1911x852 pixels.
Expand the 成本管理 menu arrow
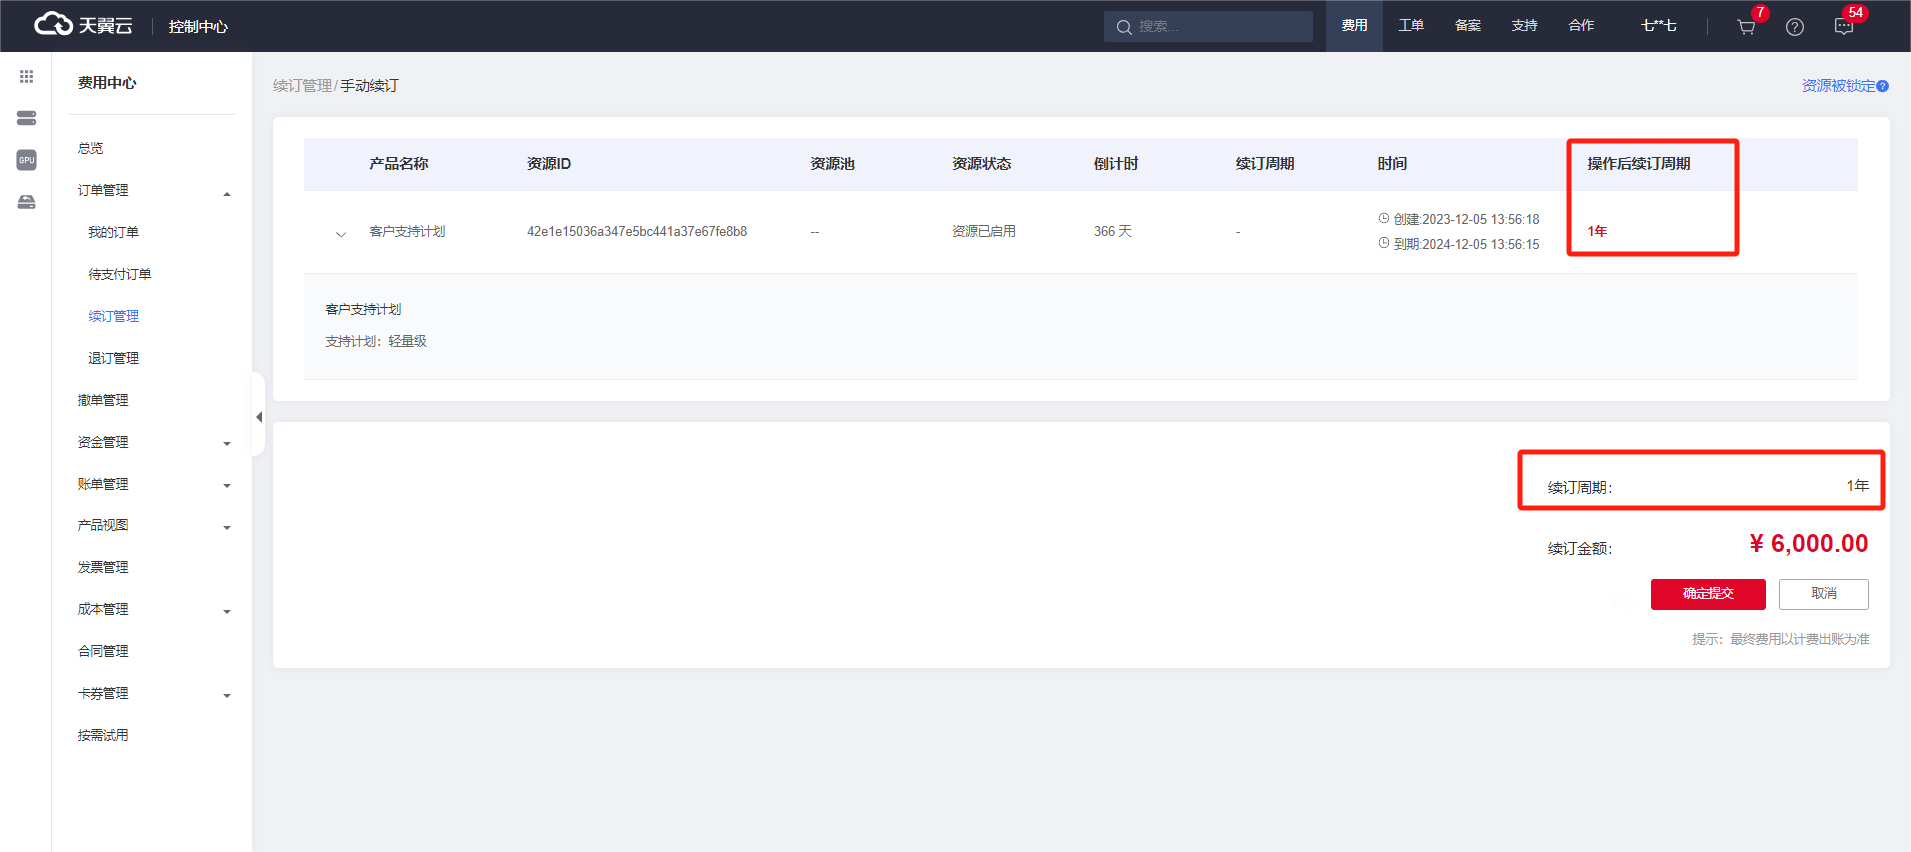coord(227,612)
